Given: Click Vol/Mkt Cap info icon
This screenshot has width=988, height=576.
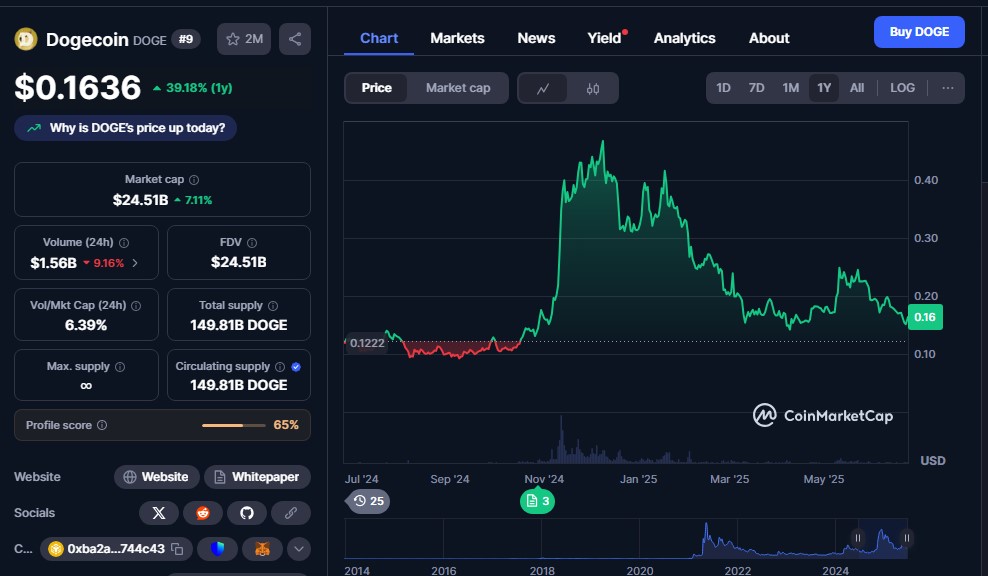Looking at the screenshot, I should point(136,306).
